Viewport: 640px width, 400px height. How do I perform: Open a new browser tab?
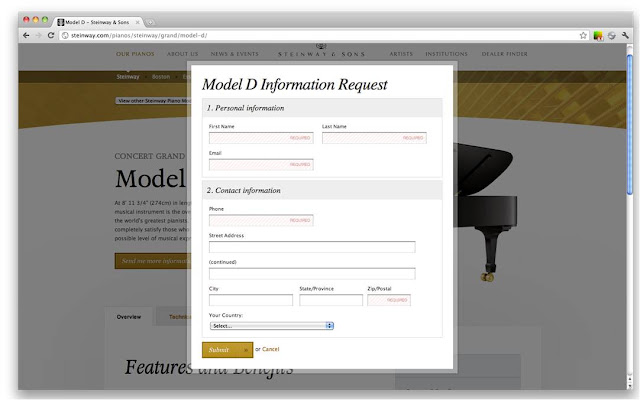click(149, 22)
